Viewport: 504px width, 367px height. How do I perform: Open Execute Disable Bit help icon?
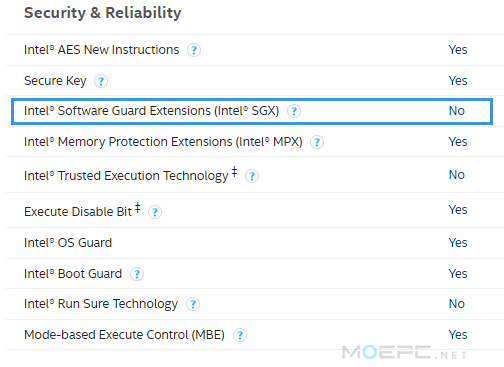coord(155,212)
